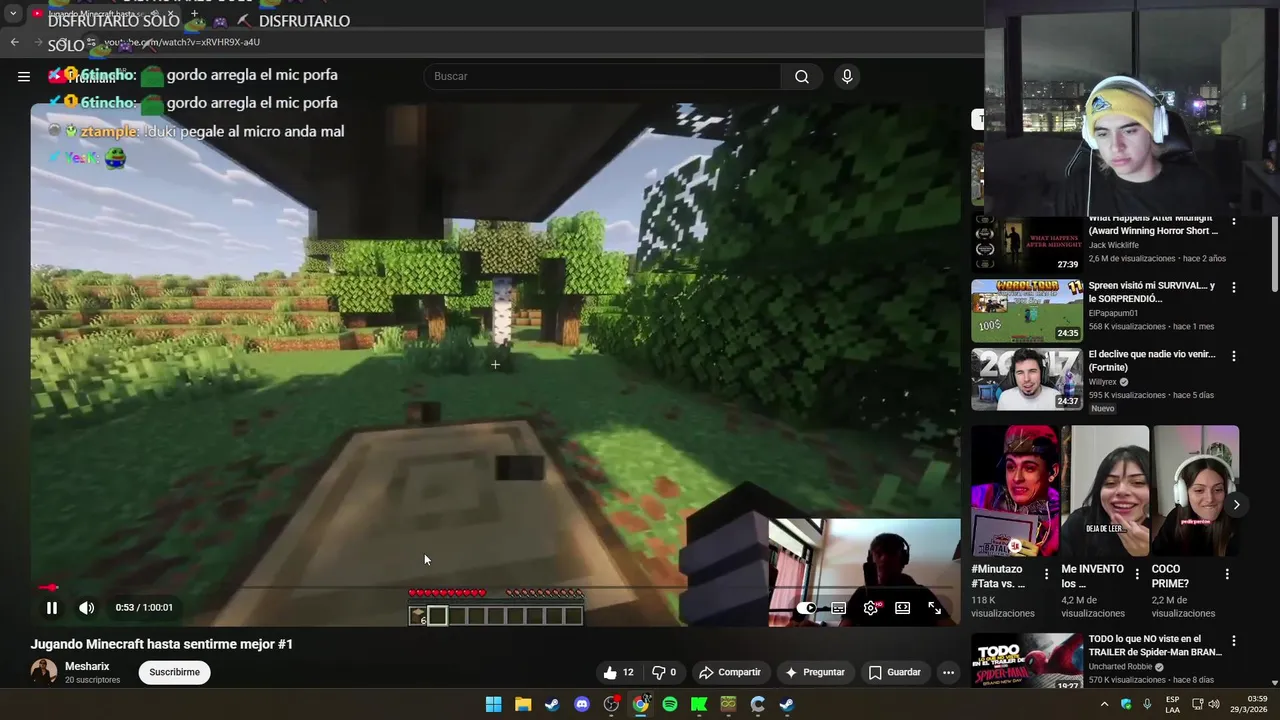Open options for What Happens After Midnight

click(x=1233, y=220)
